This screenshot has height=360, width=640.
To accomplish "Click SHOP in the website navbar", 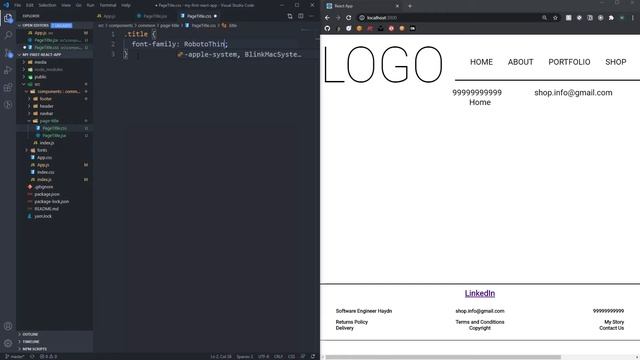I will 616,62.
